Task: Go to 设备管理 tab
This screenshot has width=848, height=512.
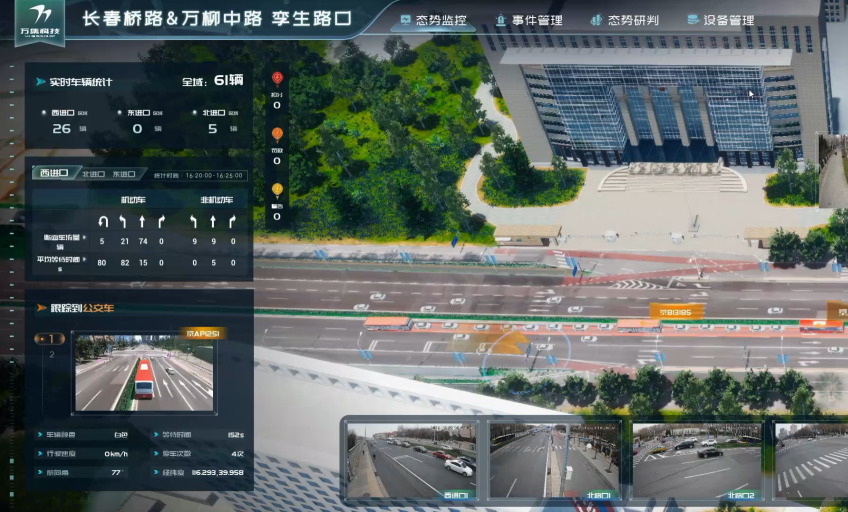Action: click(x=720, y=20)
